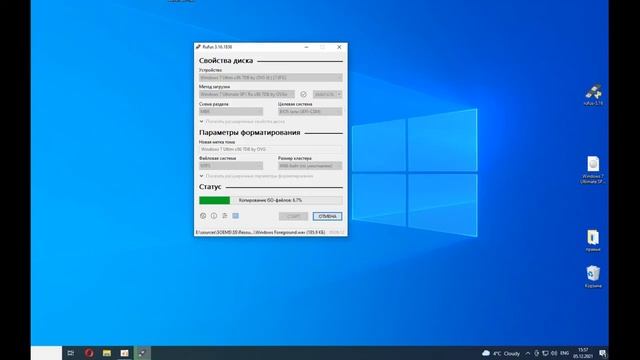Open Файловая система file system dropdown
The image size is (640, 360).
[231, 166]
